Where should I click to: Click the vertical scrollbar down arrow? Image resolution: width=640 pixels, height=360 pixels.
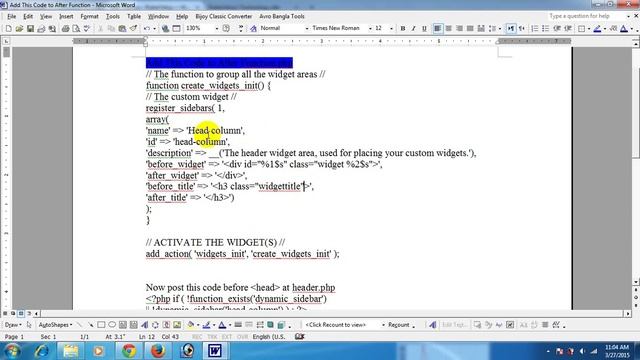click(636, 282)
